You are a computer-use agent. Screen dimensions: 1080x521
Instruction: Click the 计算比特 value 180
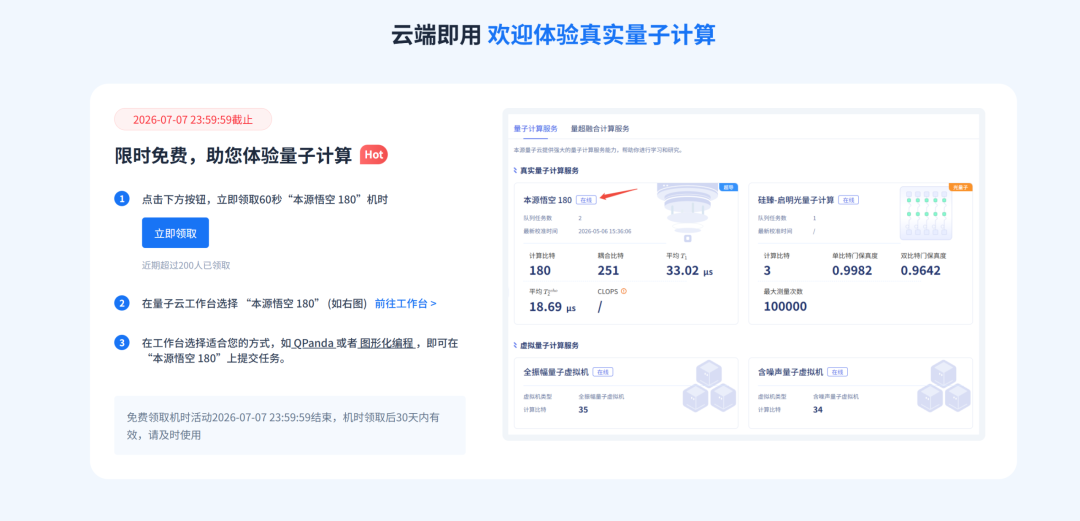click(539, 271)
